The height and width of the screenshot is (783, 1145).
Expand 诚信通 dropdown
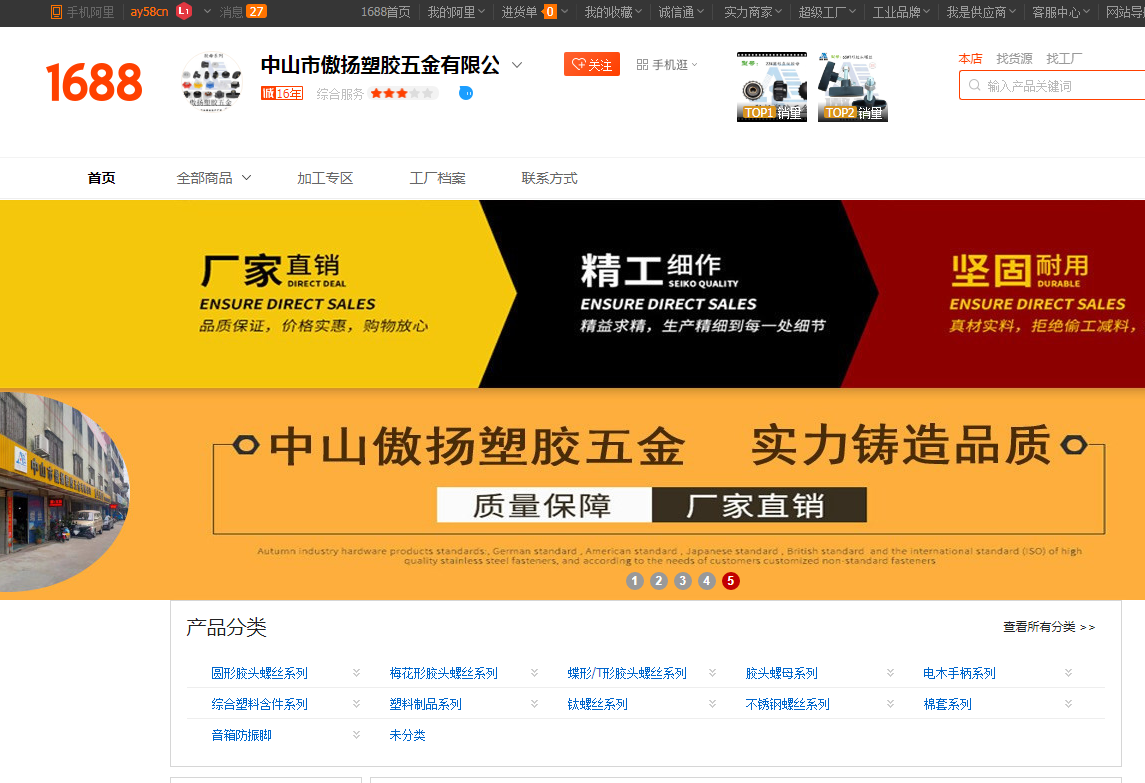pos(681,12)
